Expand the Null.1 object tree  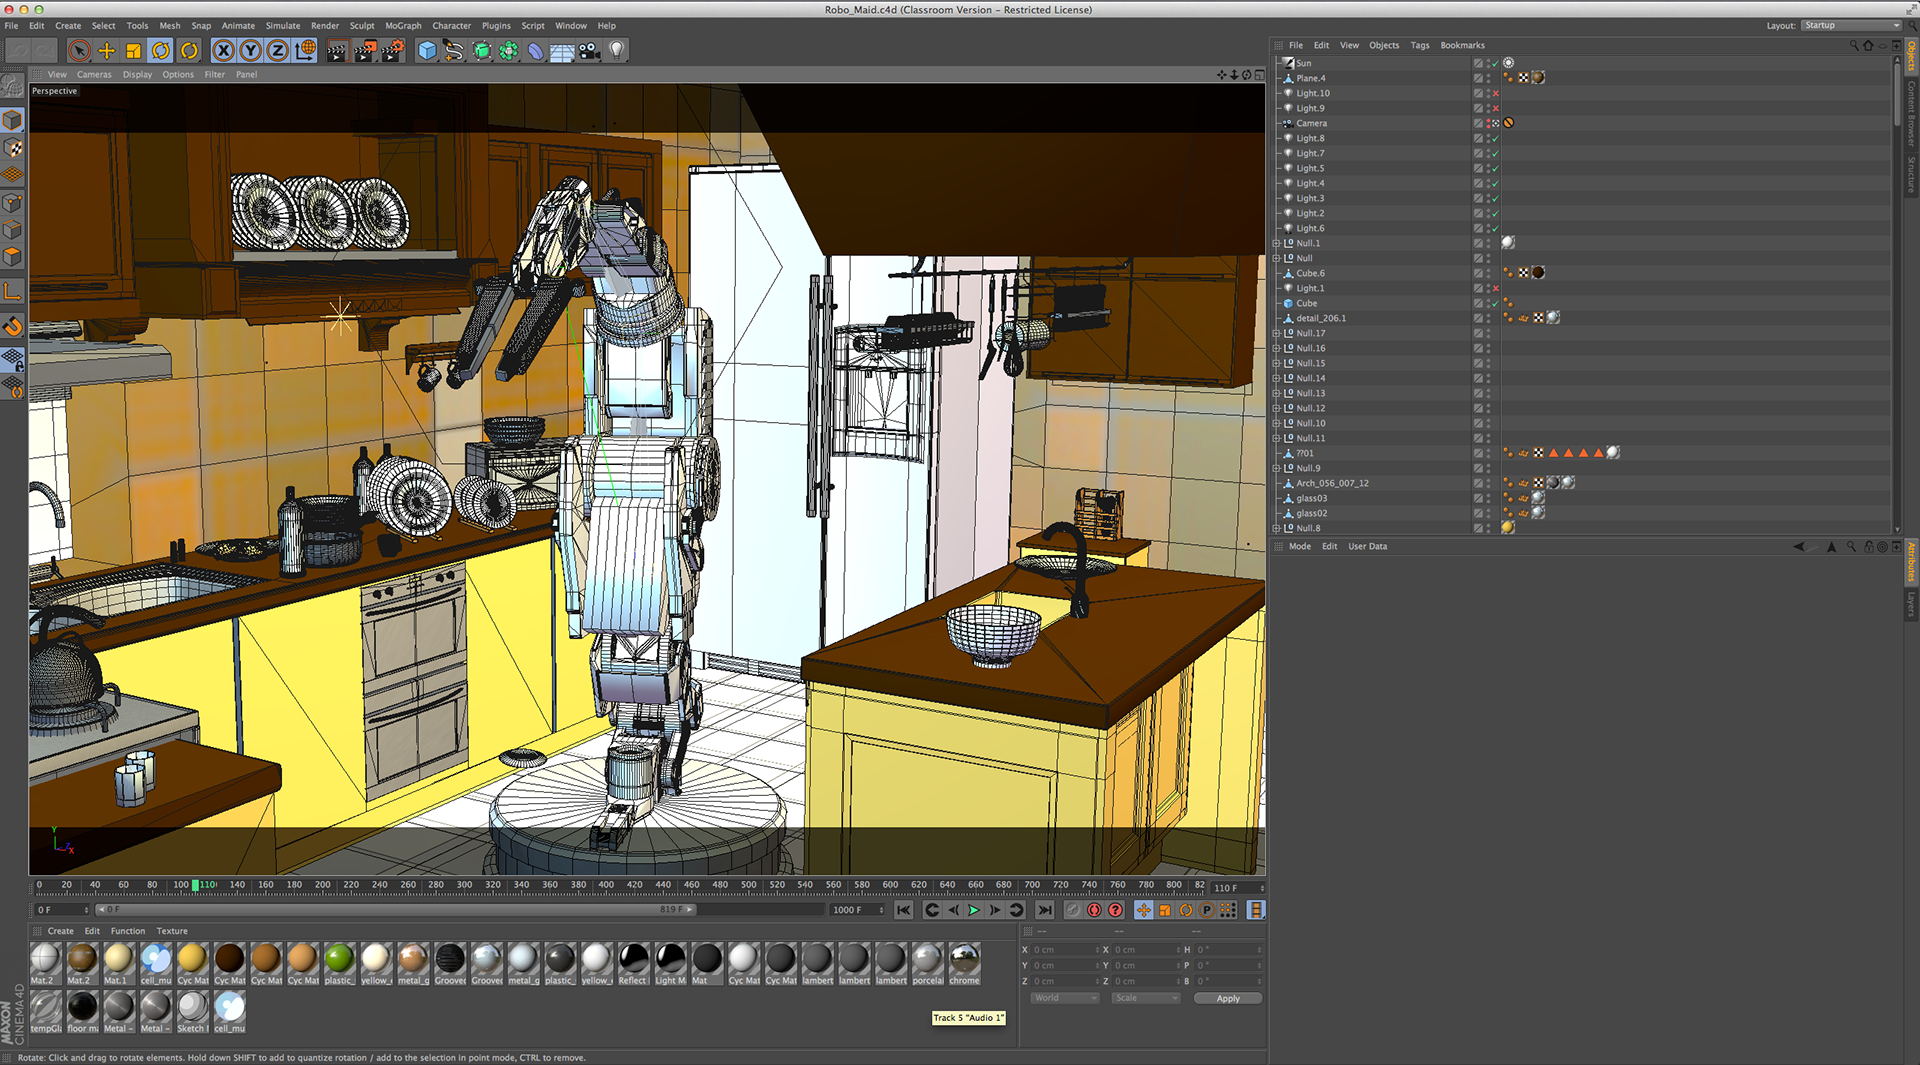tap(1277, 244)
